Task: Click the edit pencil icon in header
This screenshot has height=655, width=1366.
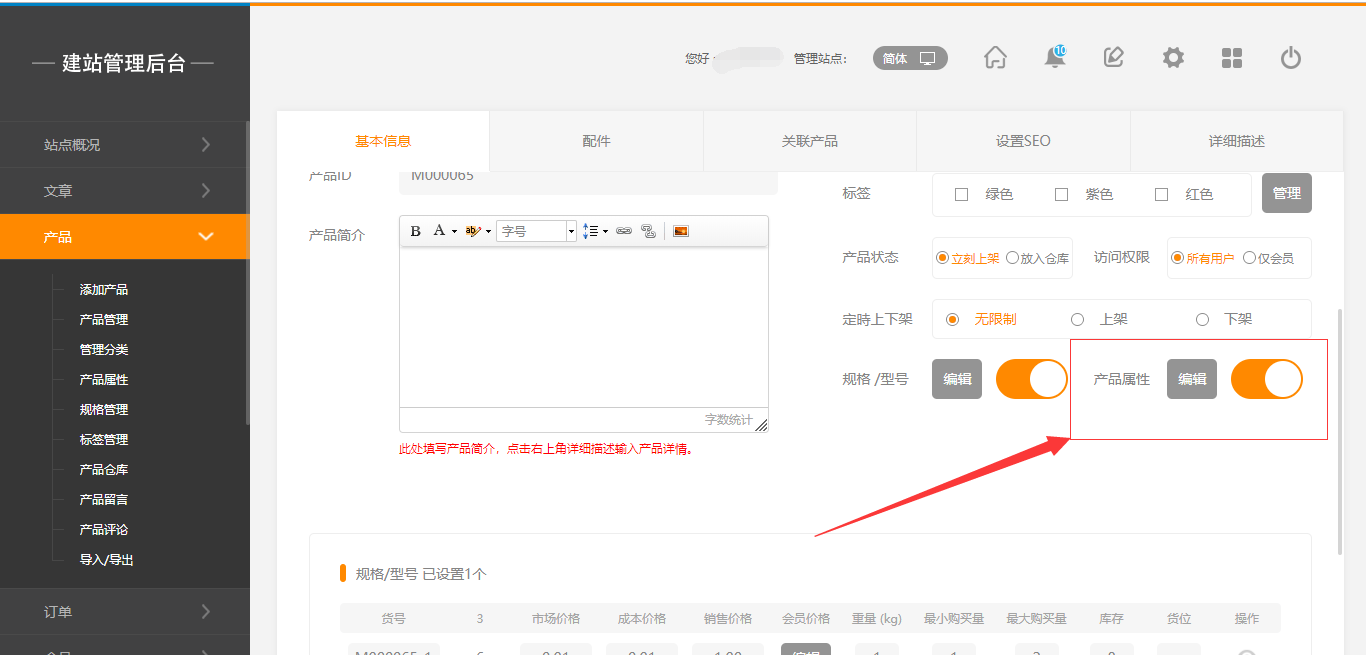Action: coord(1113,58)
